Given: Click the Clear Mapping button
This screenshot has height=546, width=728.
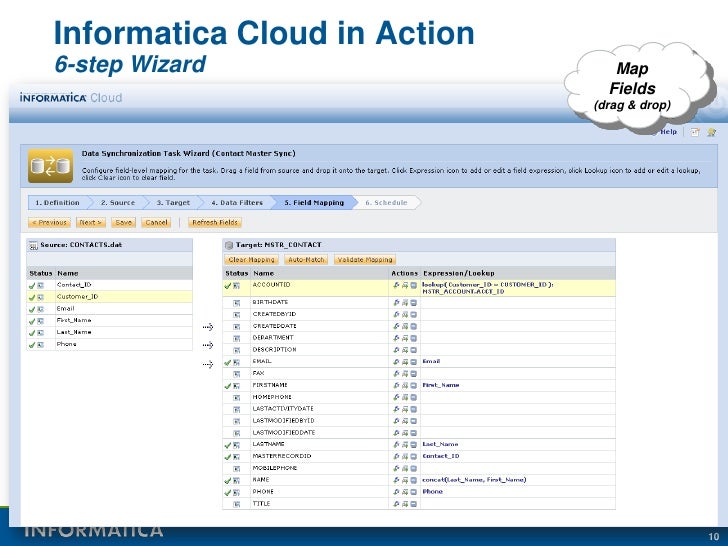Looking at the screenshot, I should 252,260.
